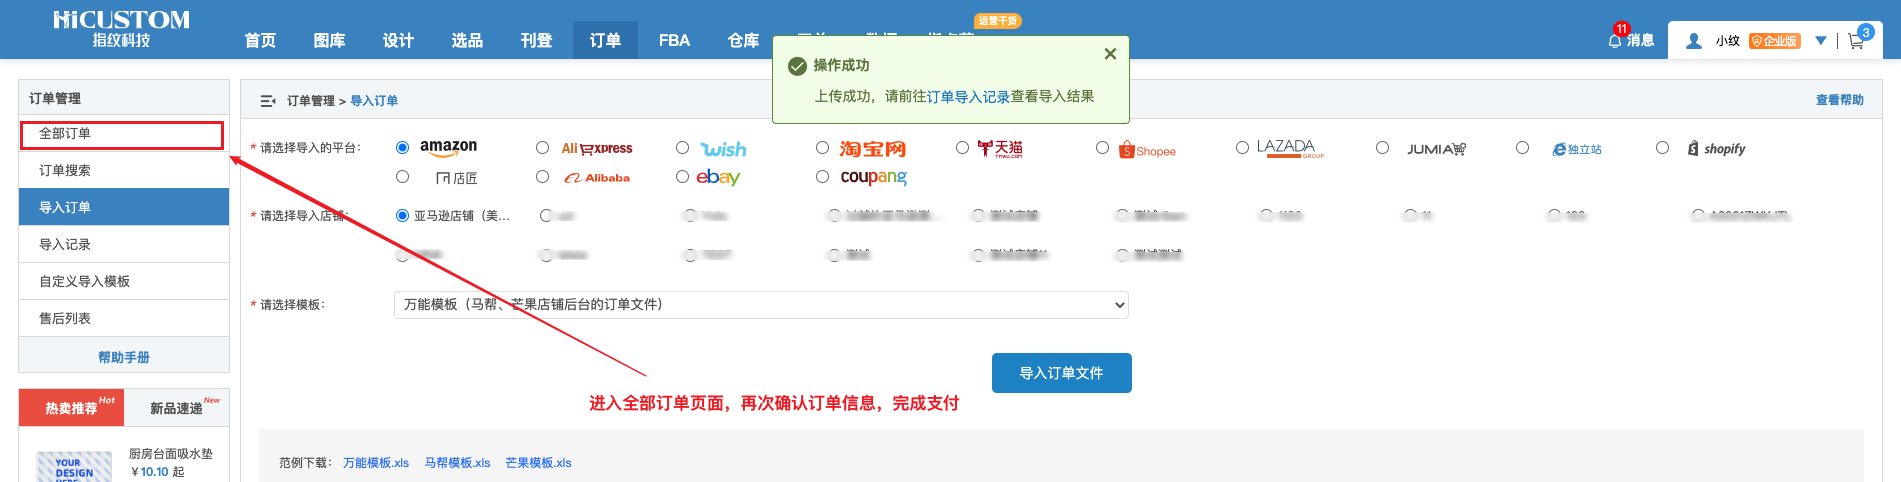This screenshot has height=482, width=1901.
Task: Switch to the New Arrivals tab
Action: coord(176,408)
